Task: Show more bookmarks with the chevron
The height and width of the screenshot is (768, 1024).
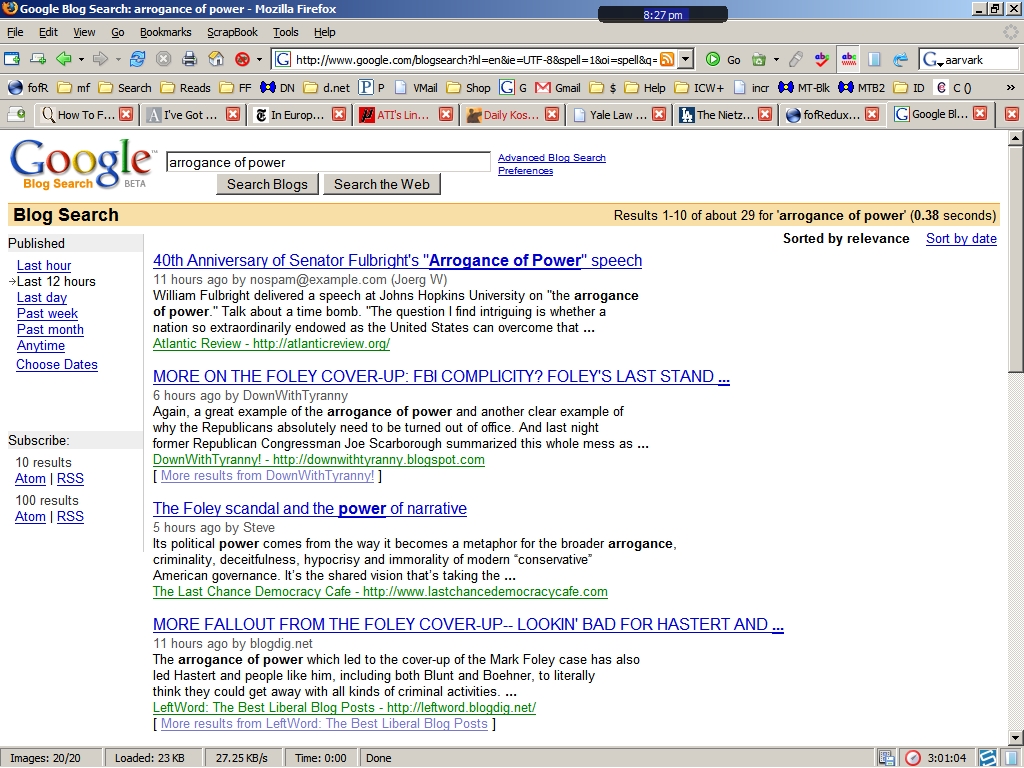Action: (1010, 88)
